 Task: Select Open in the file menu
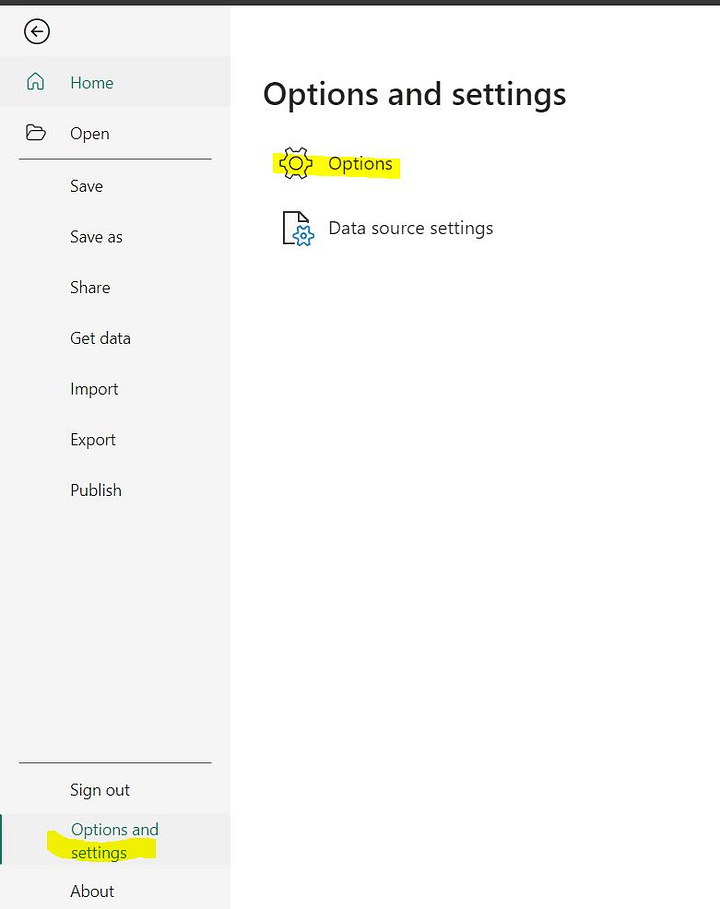(115, 133)
